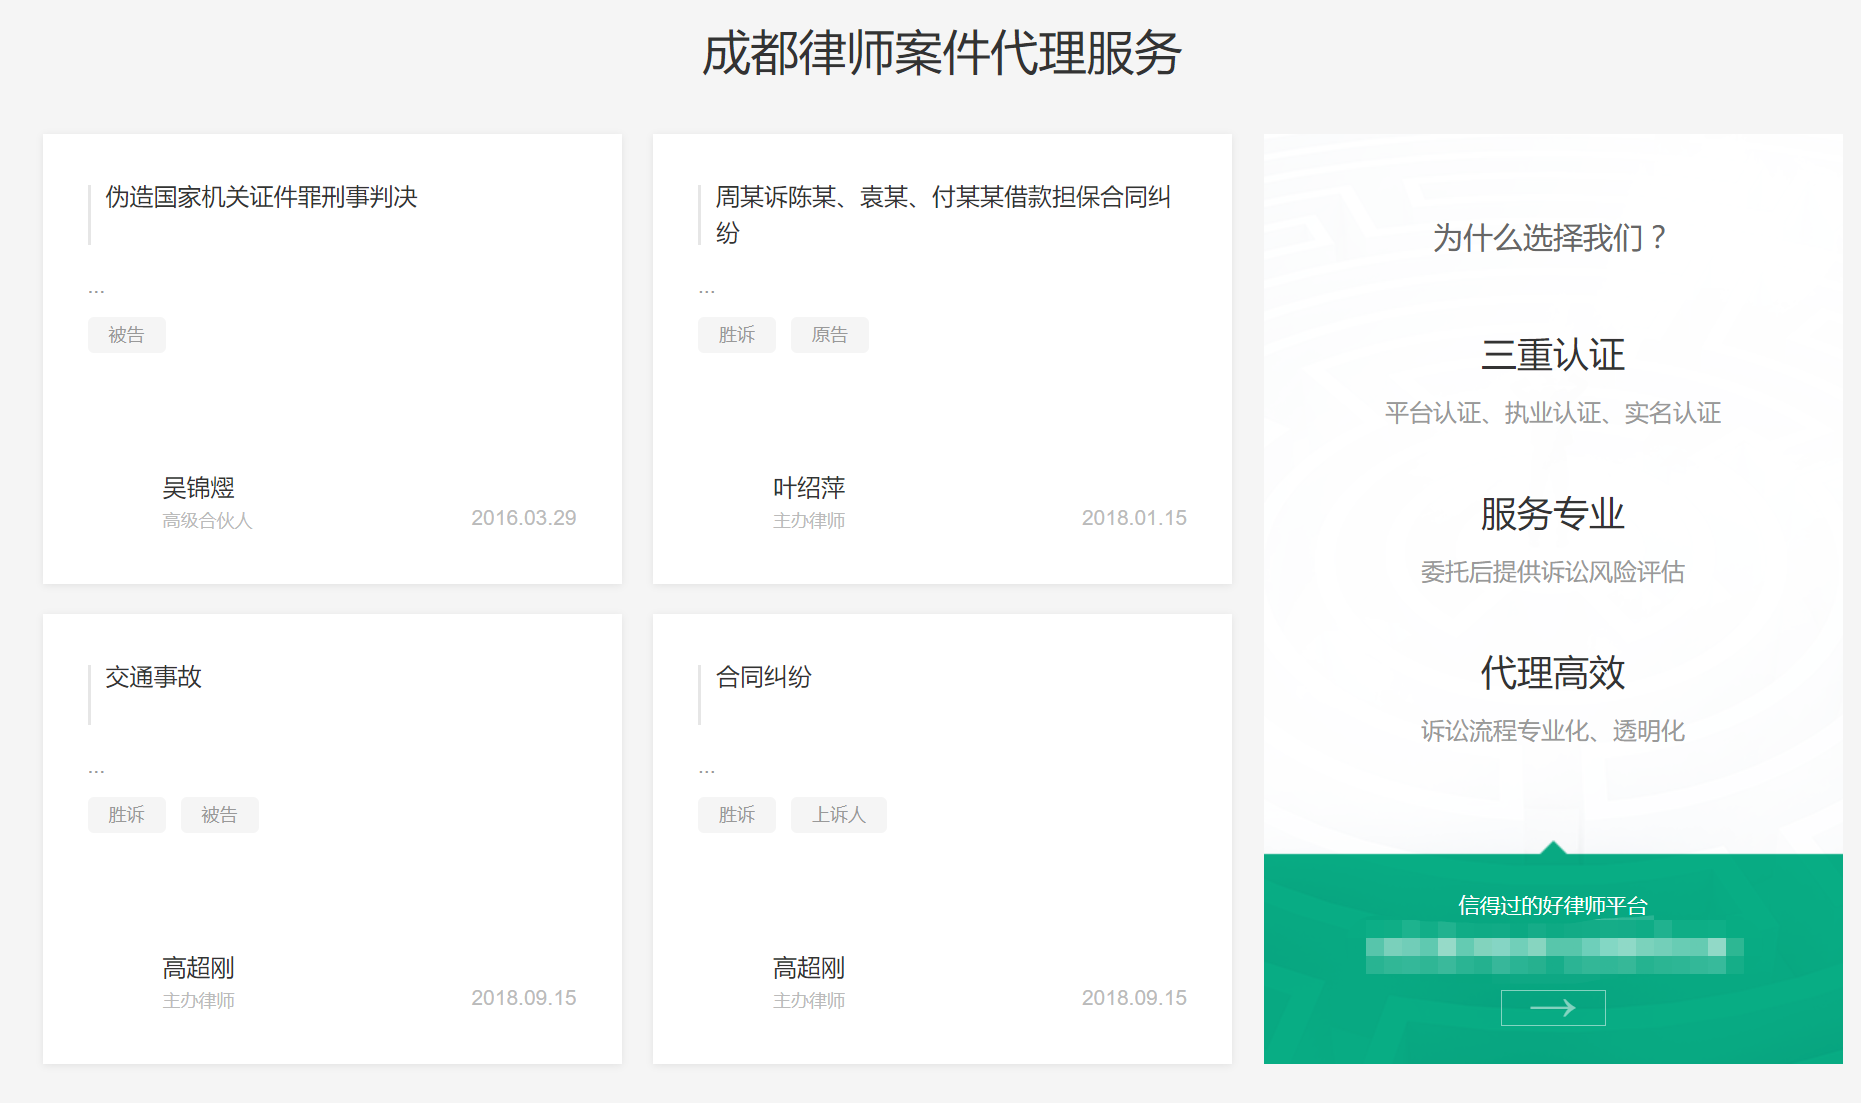Screen dimensions: 1861x1103
Task: Click 信得过的好律师平台 banner text
Action: click(1552, 906)
